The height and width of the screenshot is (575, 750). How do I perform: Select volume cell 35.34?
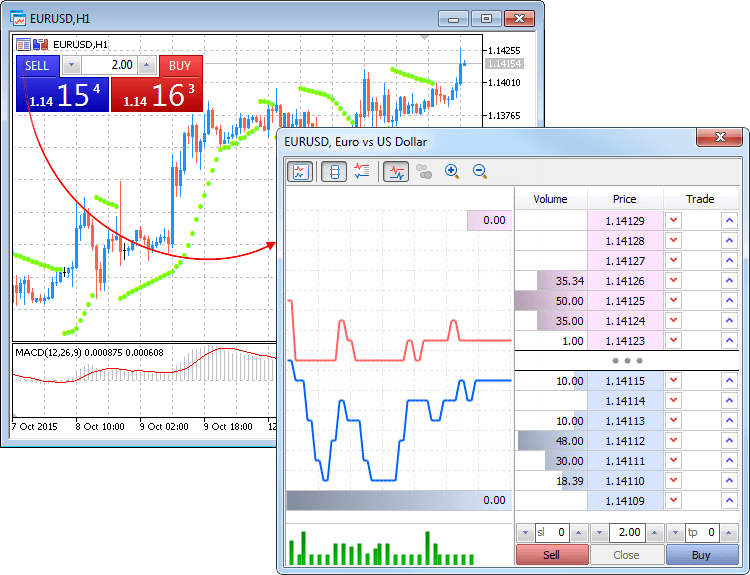coord(551,281)
